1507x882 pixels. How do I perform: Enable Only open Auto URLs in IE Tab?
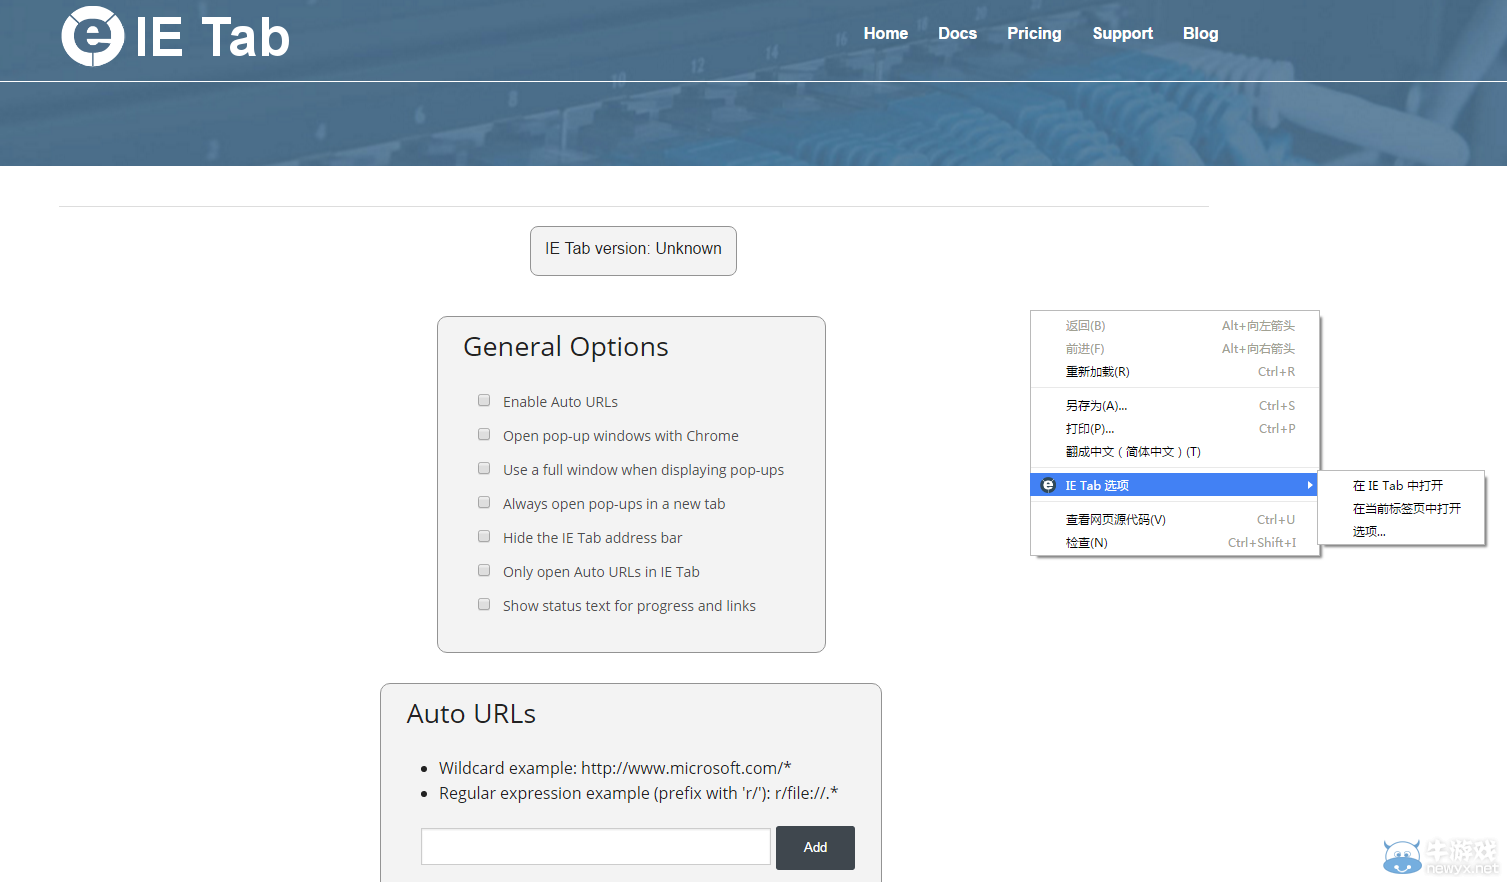[x=484, y=570]
